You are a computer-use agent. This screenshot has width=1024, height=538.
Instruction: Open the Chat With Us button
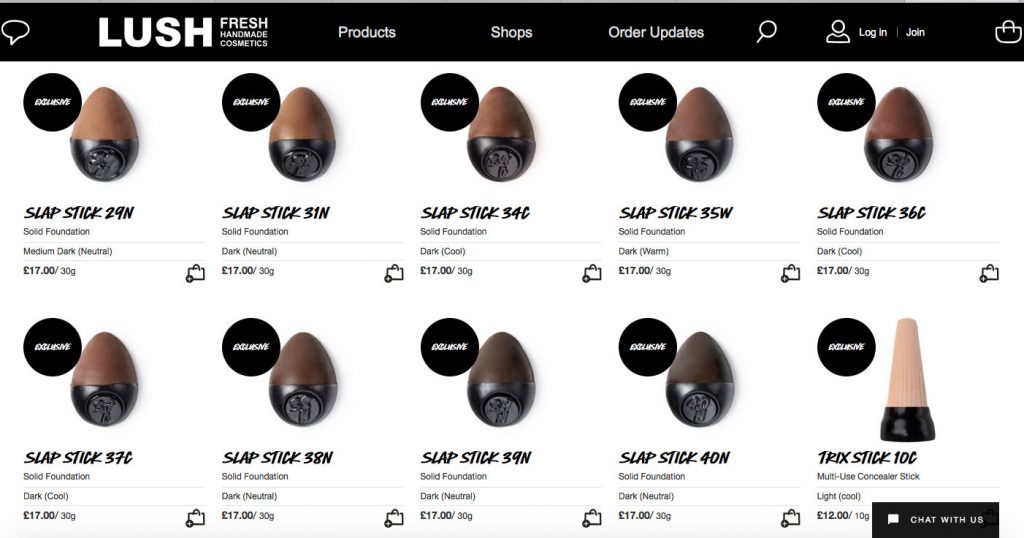point(936,520)
